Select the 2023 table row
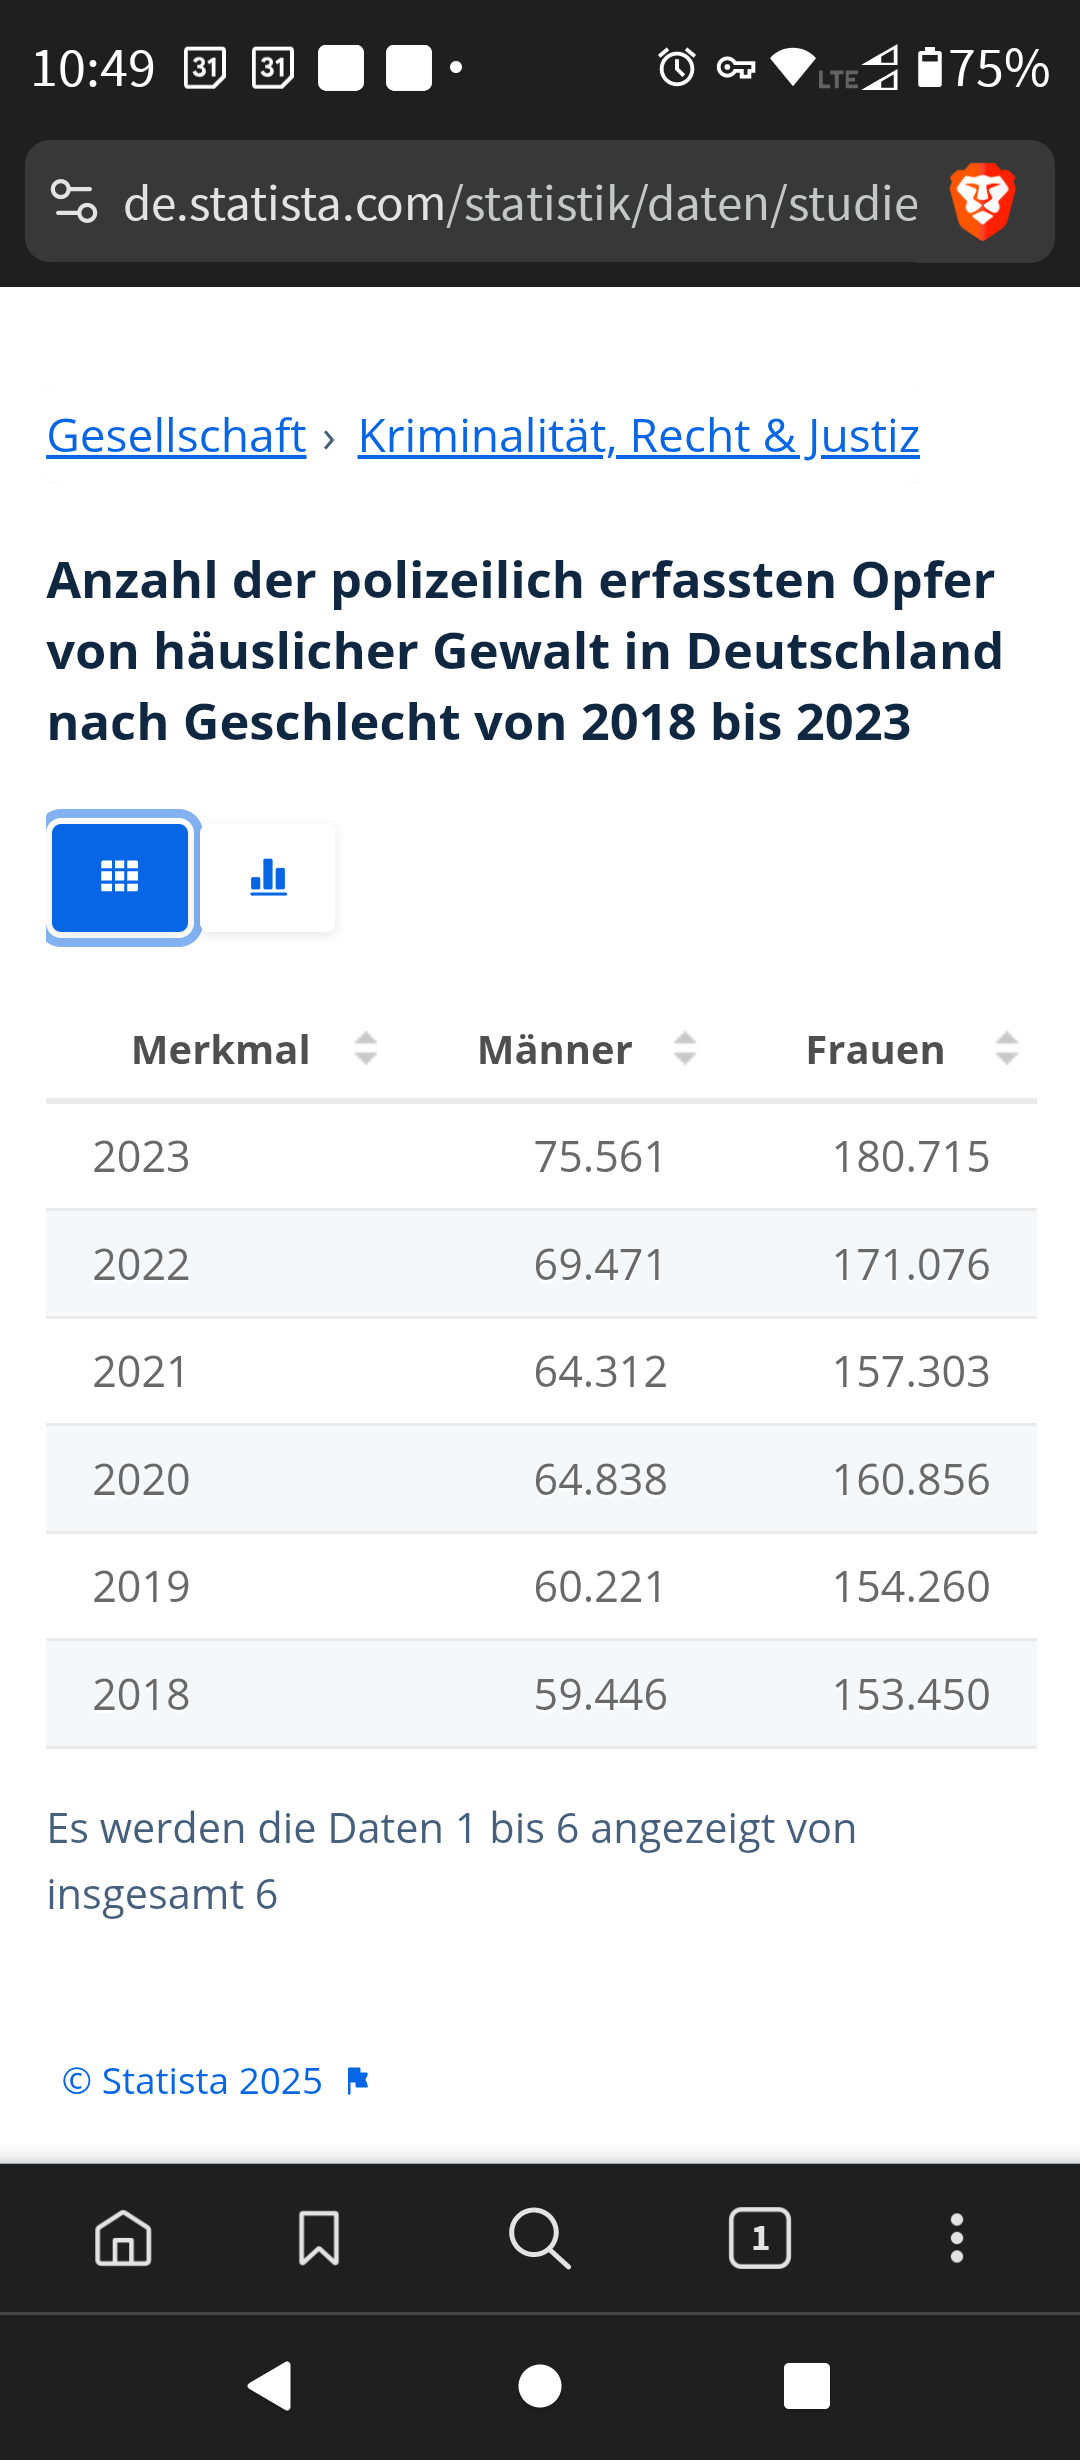1080x2460 pixels. pos(540,1157)
